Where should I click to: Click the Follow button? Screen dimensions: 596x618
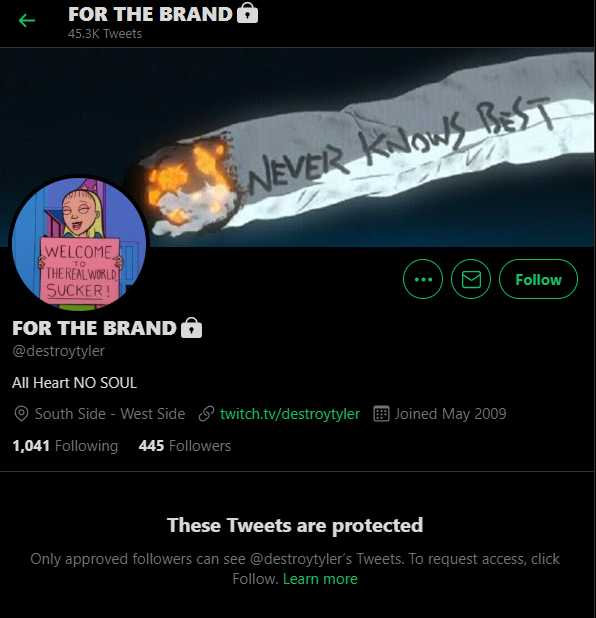tap(538, 279)
